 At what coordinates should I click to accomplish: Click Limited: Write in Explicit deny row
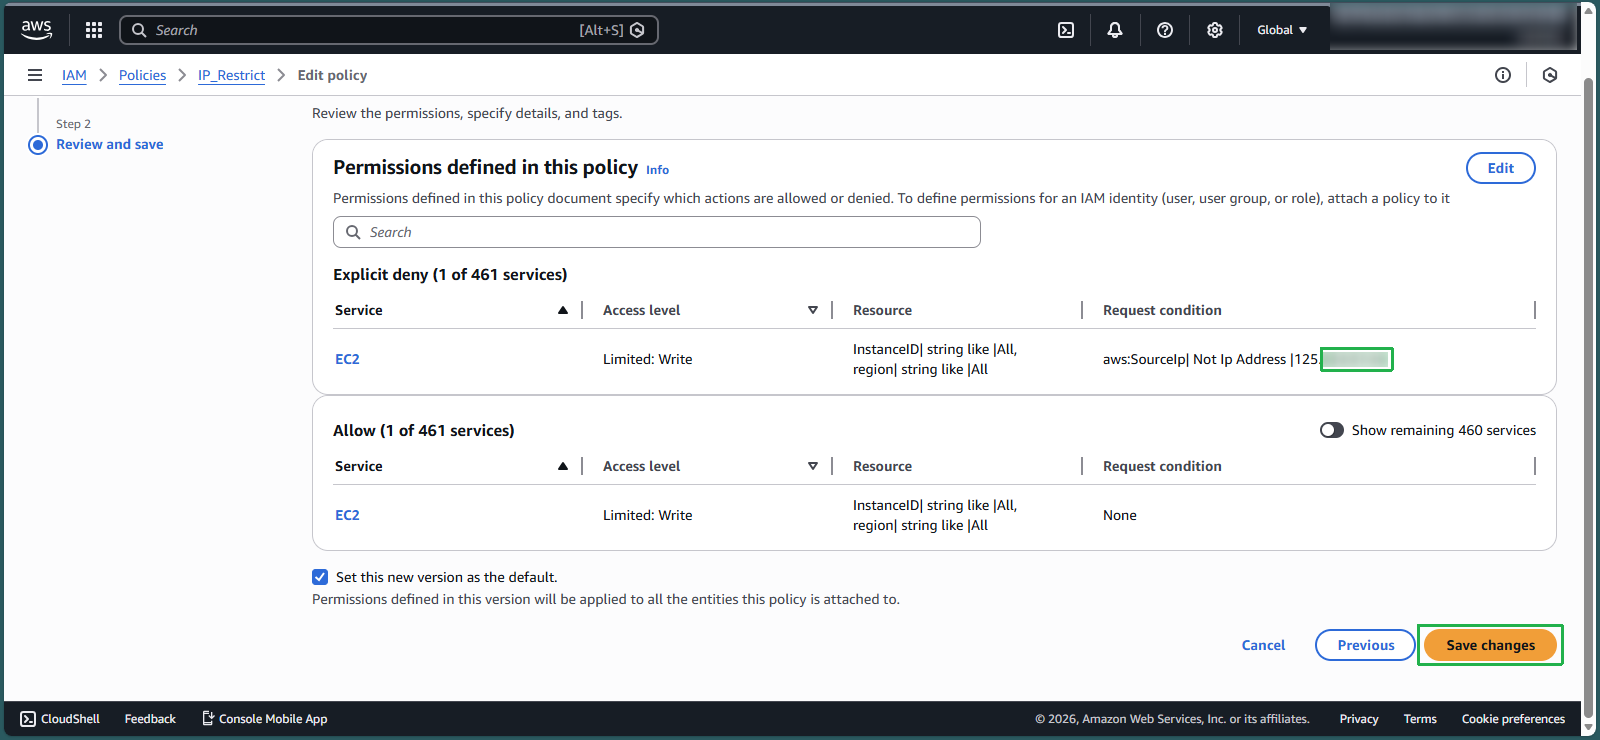647,359
